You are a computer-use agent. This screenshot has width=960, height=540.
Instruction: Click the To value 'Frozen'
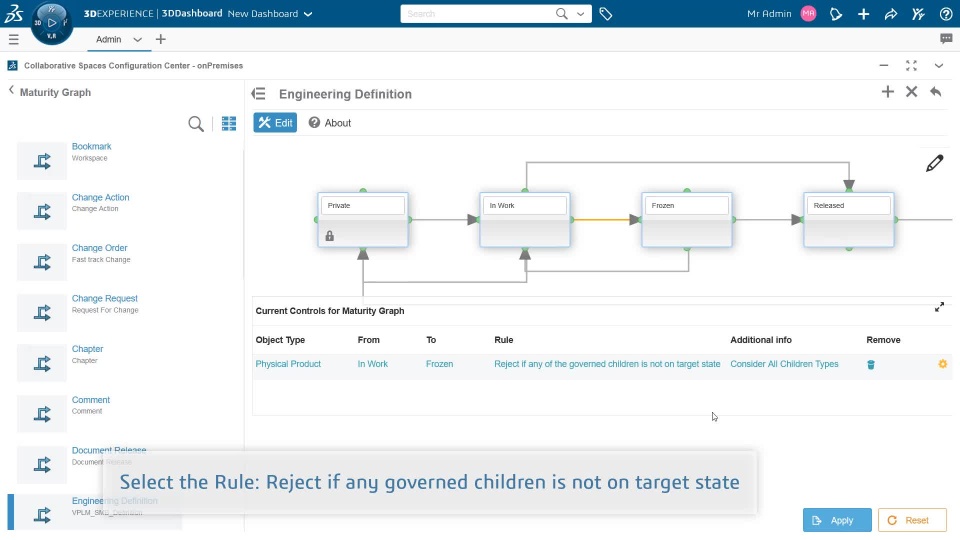pyautogui.click(x=440, y=364)
